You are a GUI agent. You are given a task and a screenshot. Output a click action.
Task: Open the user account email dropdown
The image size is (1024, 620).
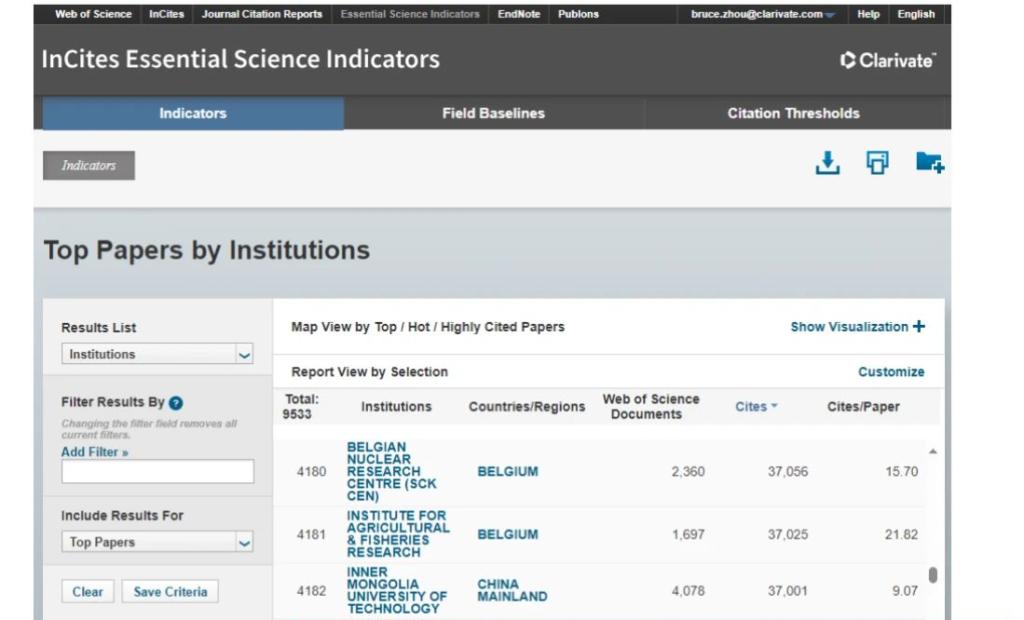[762, 14]
